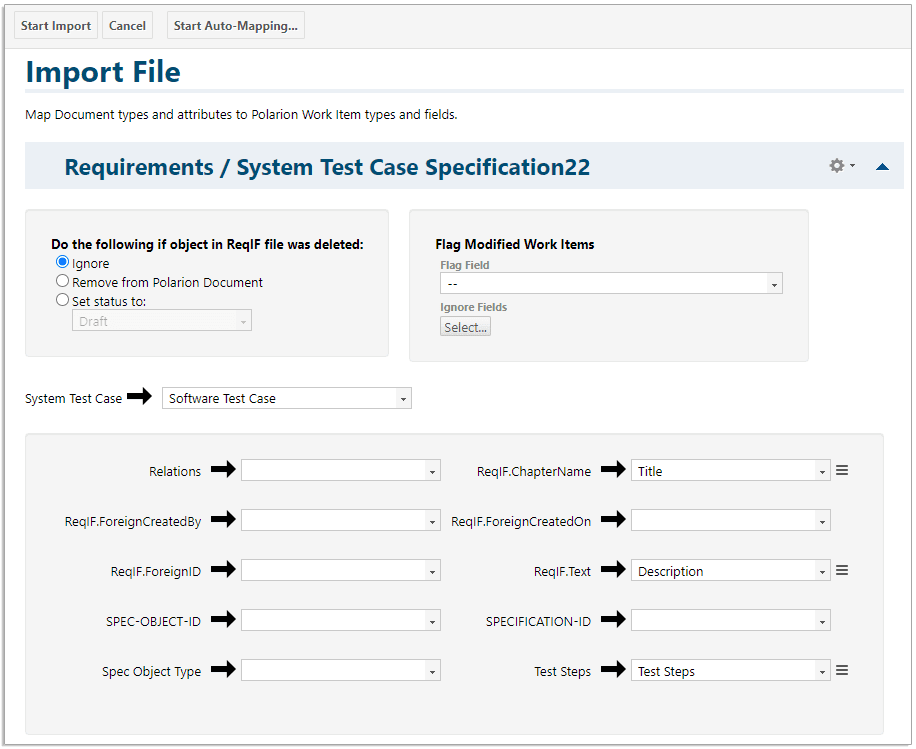The height and width of the screenshot is (749, 916).
Task: Open the ReqIF.ForeignCreatedOn mapping dropdown
Action: 730,521
